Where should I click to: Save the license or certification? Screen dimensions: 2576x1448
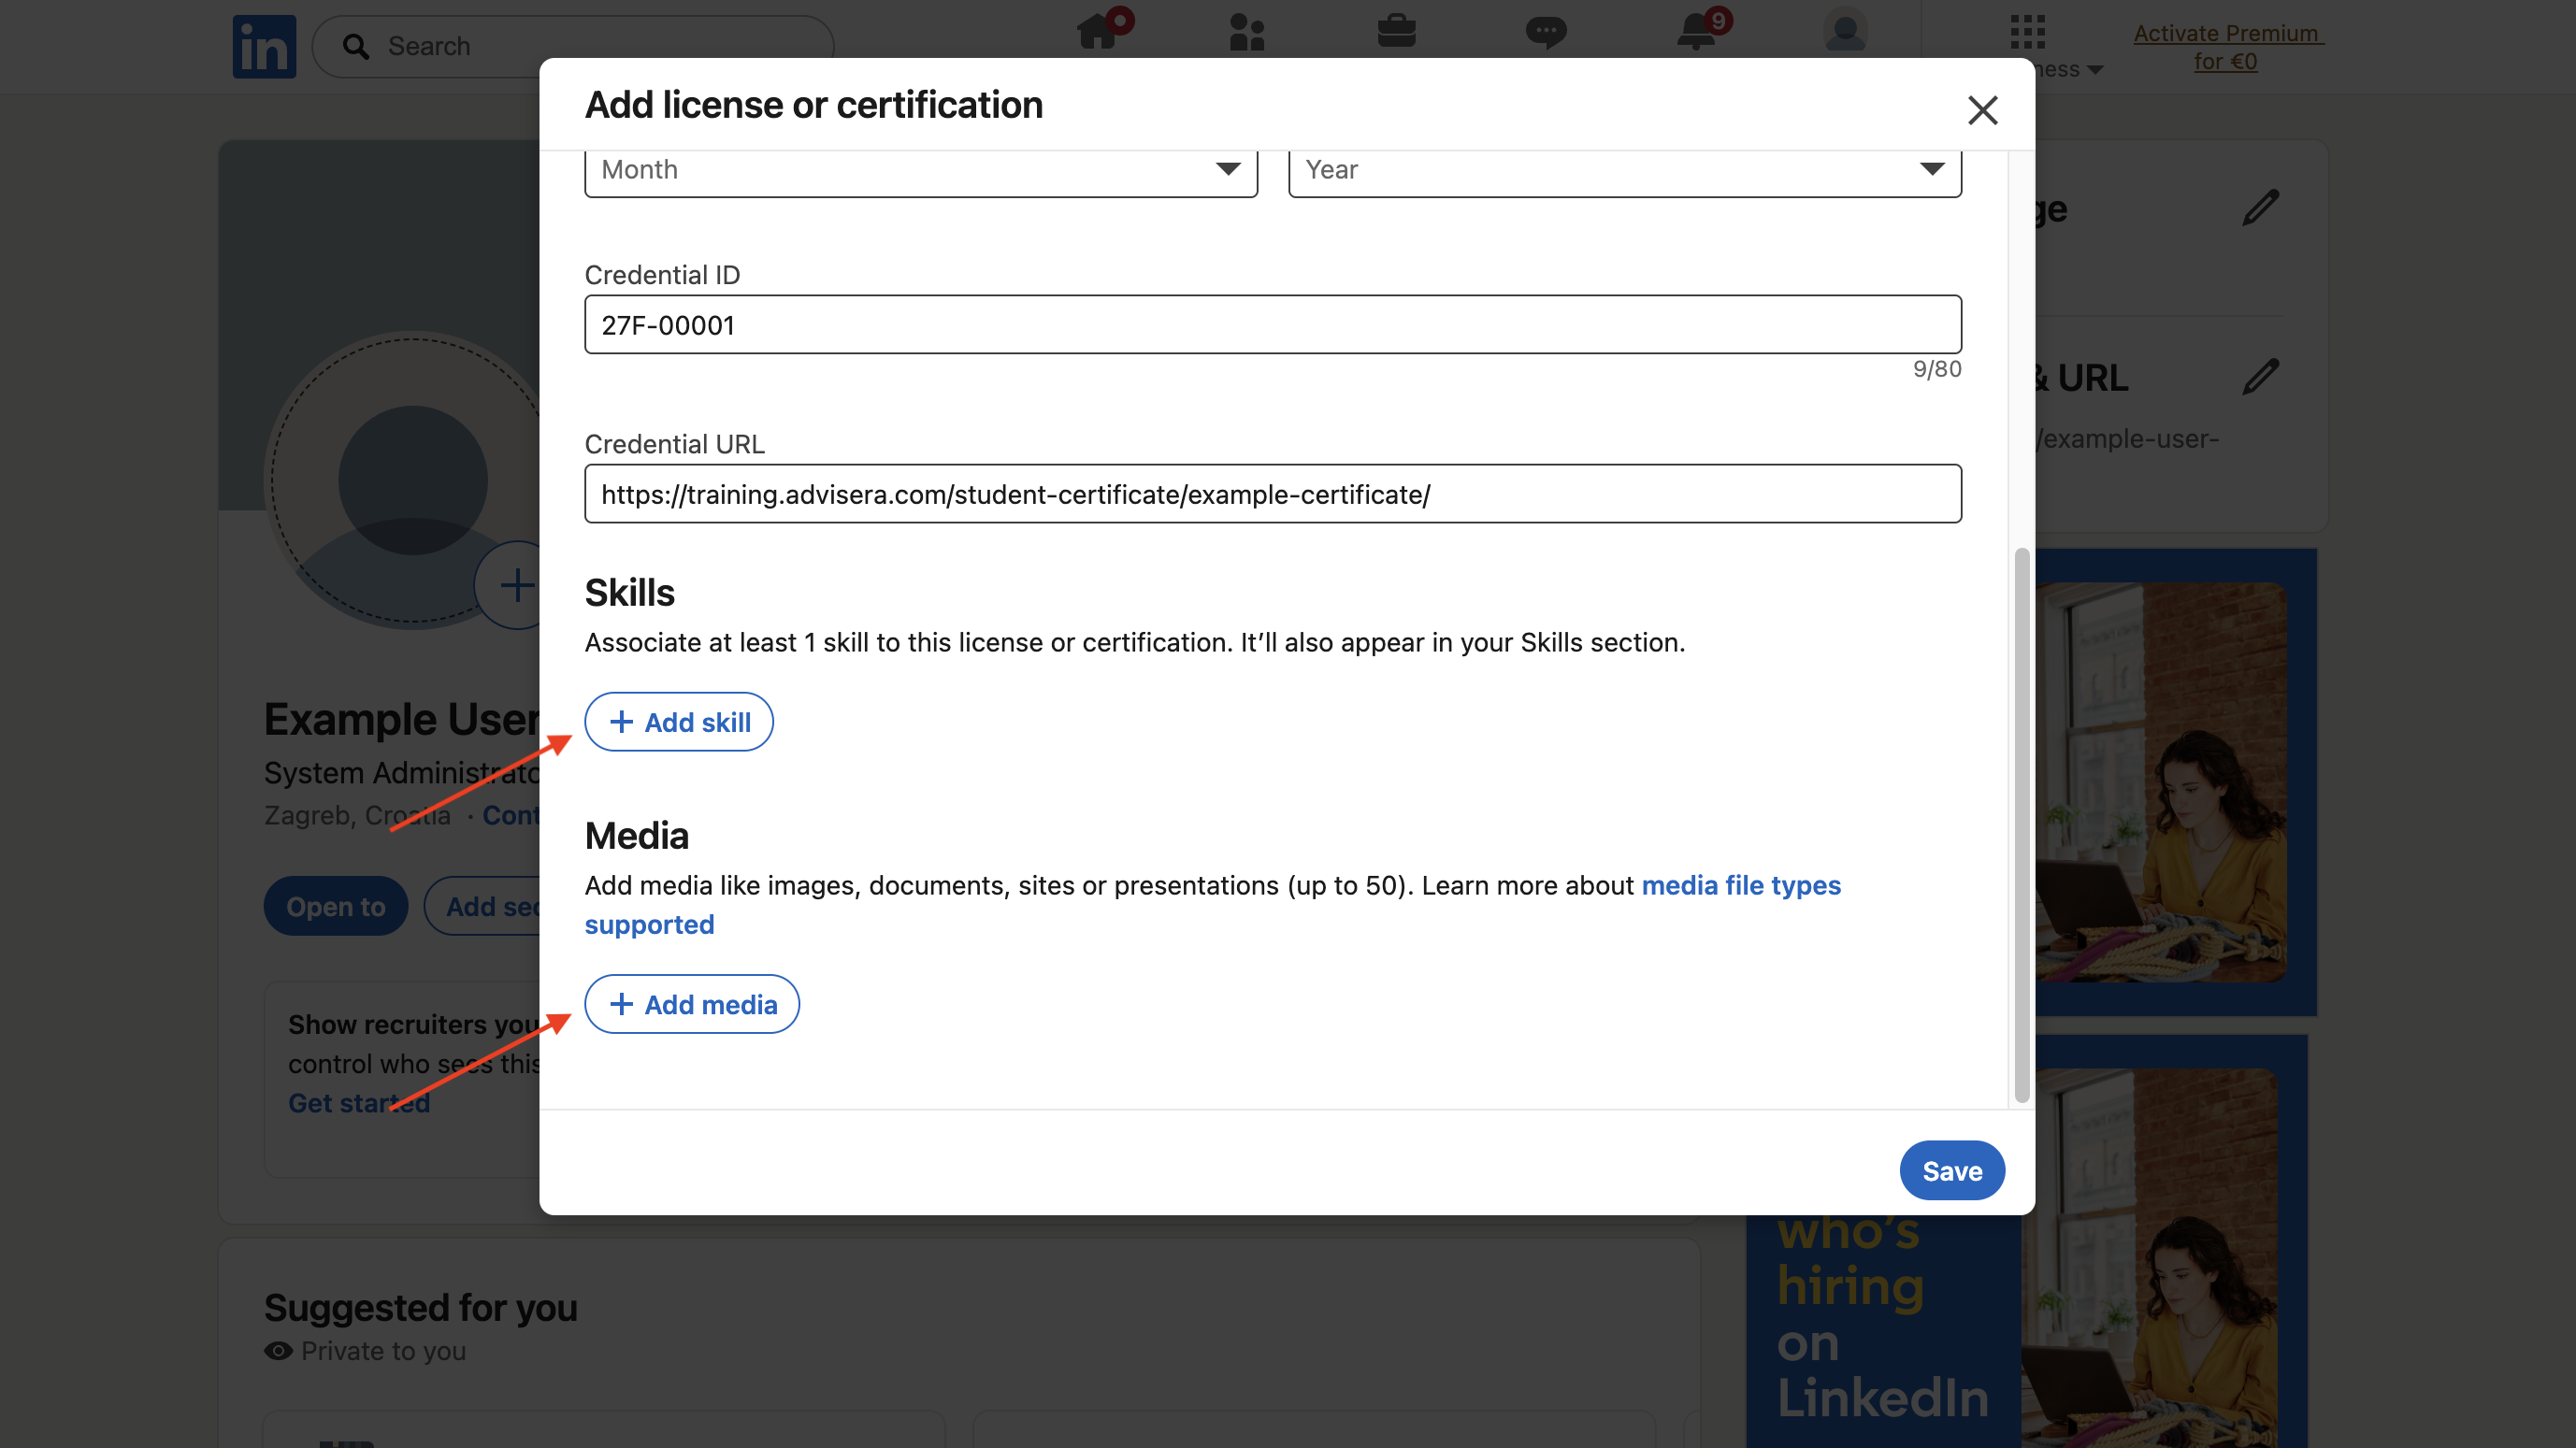tap(1952, 1170)
